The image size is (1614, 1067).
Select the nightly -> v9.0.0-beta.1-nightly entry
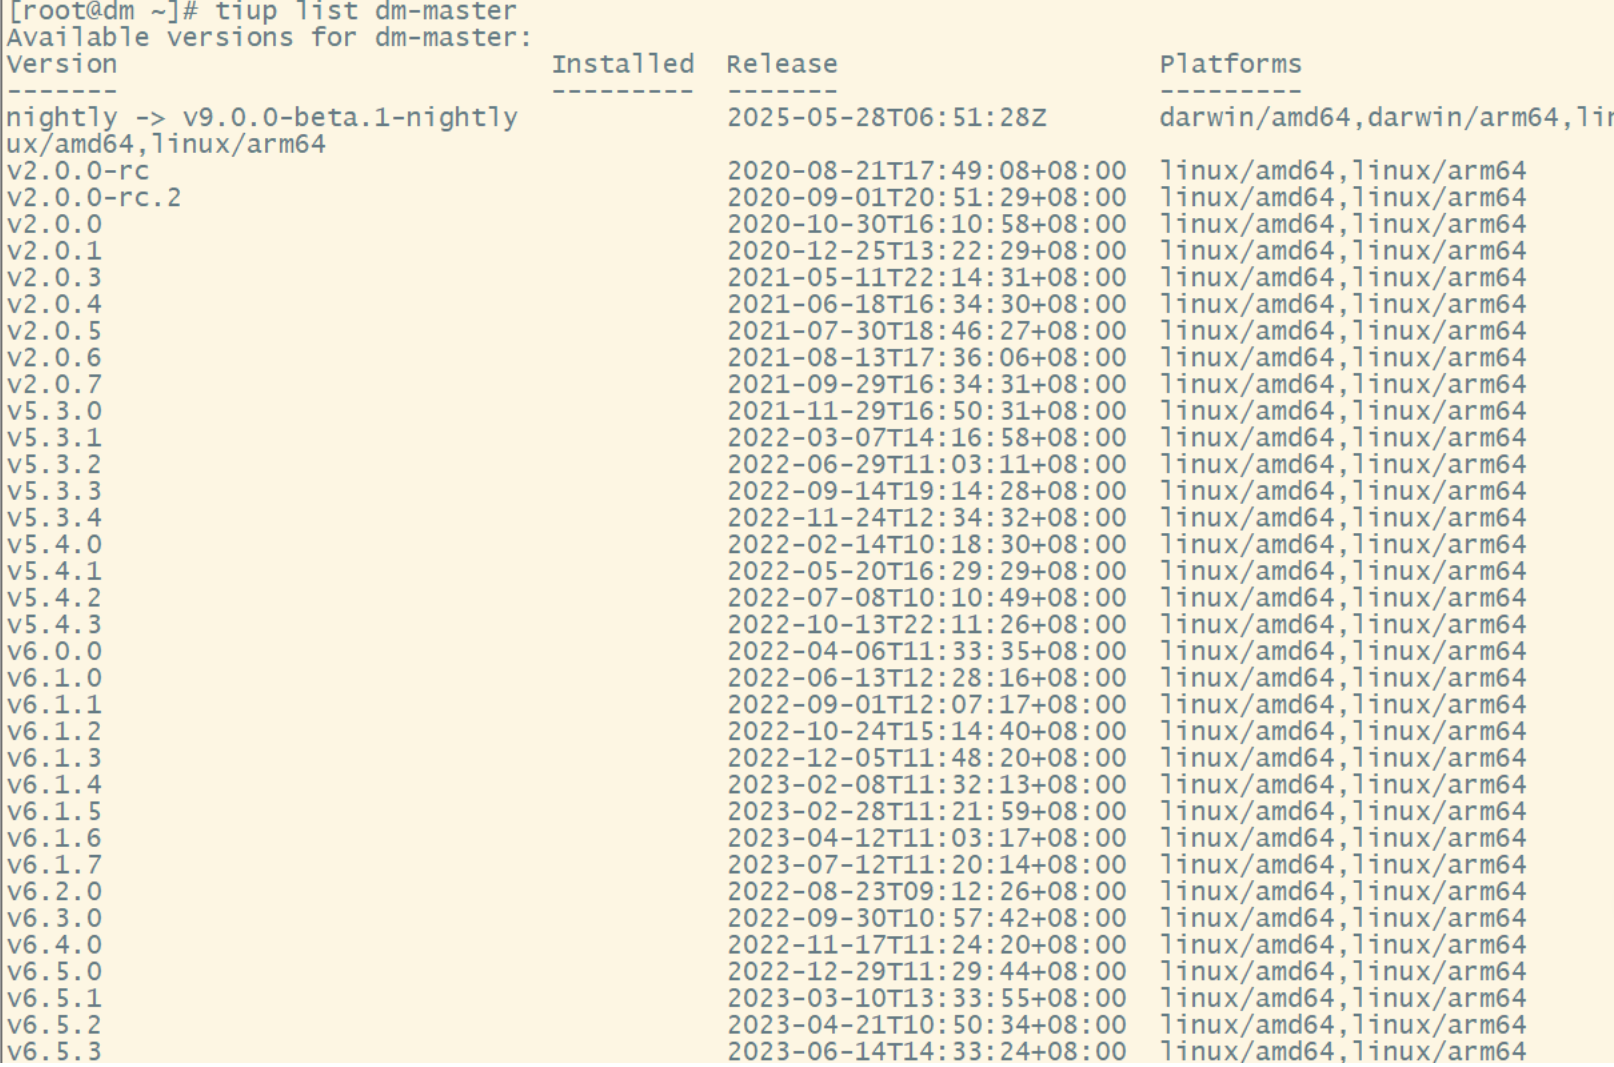tap(262, 118)
